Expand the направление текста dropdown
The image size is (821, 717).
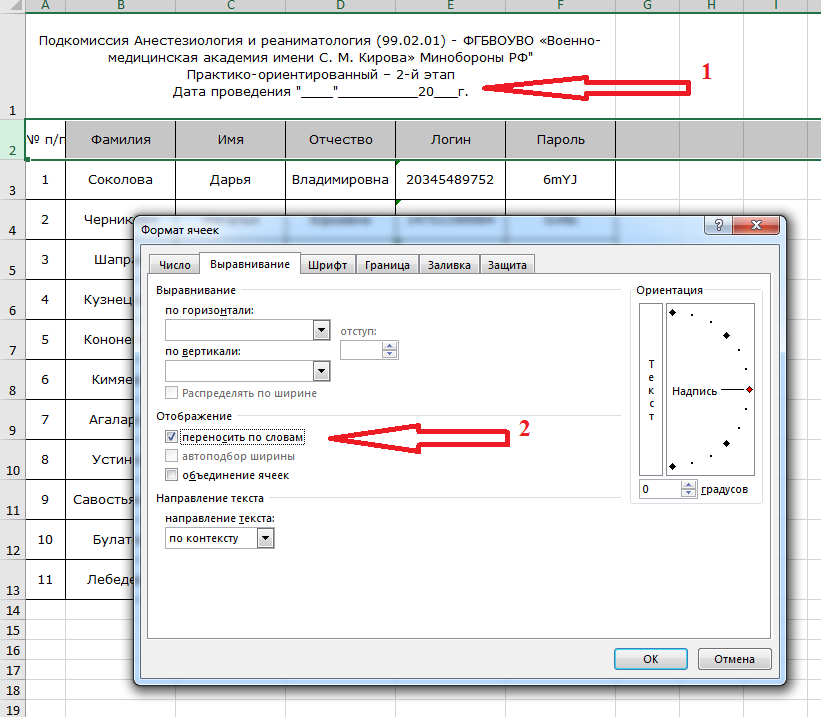click(265, 538)
